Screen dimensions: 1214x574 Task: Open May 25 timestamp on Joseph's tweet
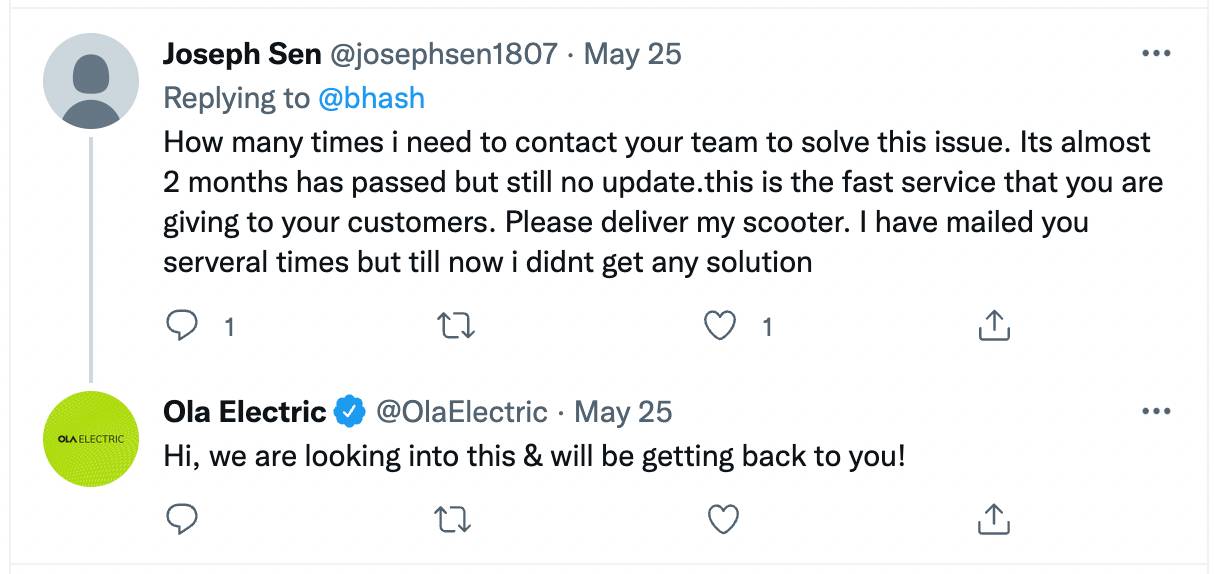[632, 53]
